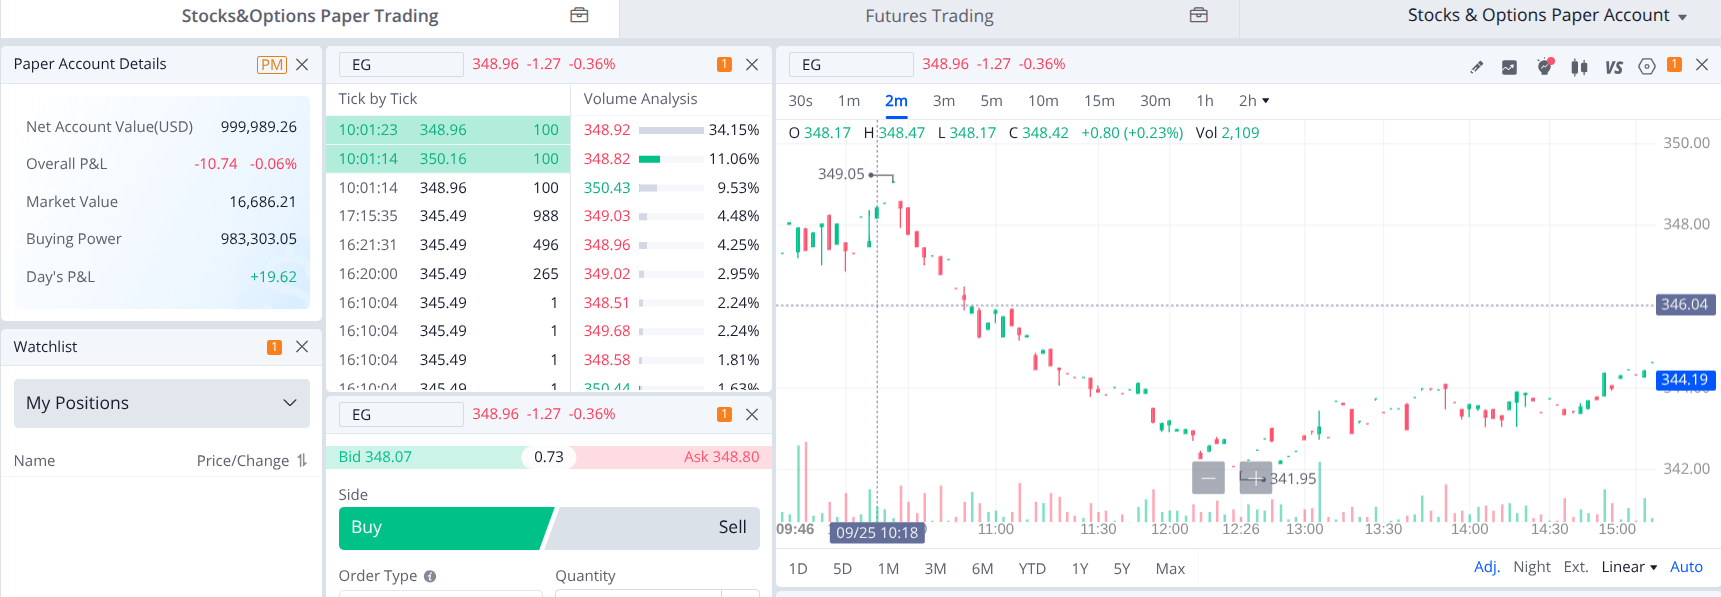Select the 3M time range
The image size is (1721, 597).
coord(935,569)
